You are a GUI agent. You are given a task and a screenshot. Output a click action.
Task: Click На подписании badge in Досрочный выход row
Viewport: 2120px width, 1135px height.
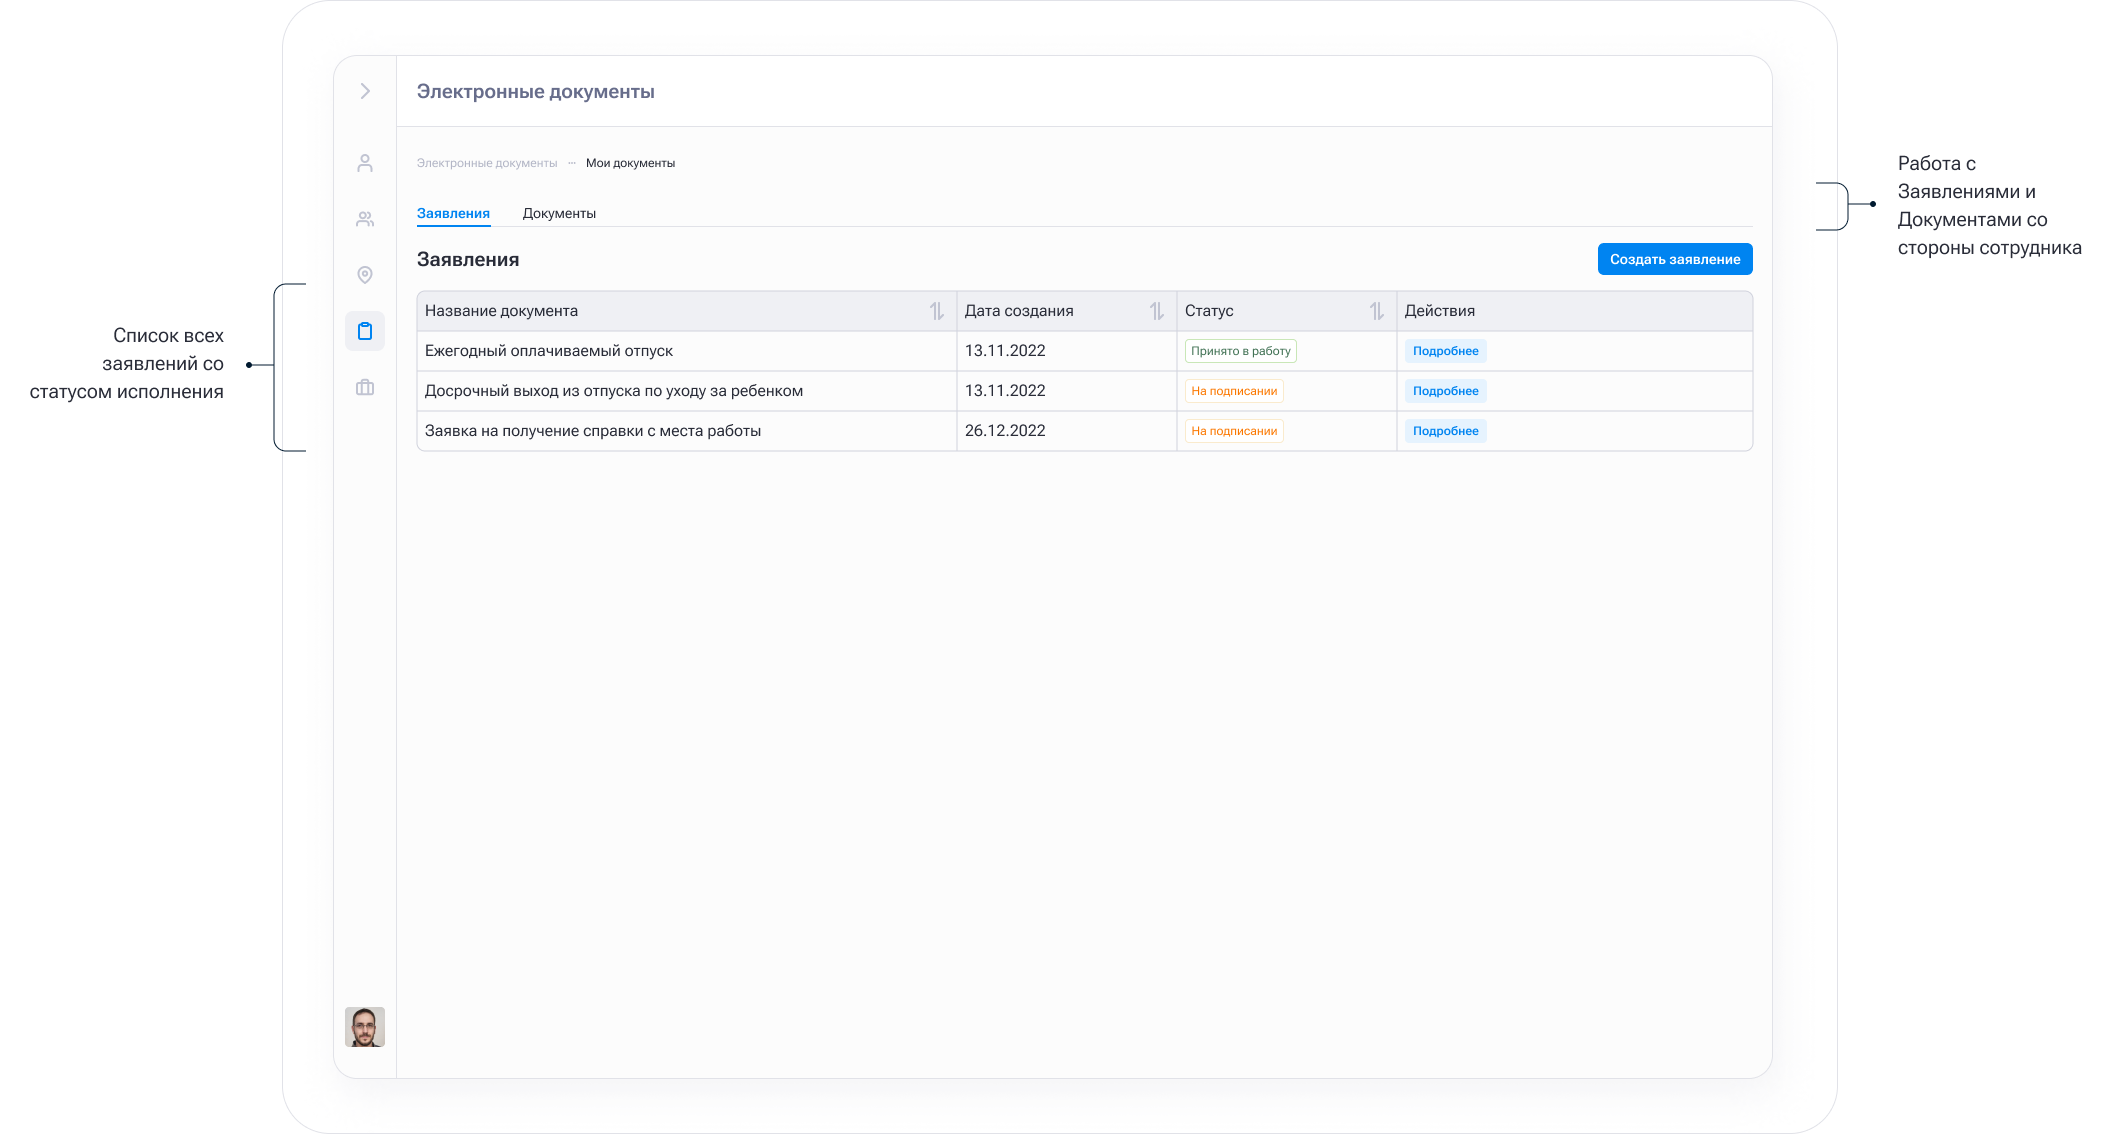pyautogui.click(x=1234, y=391)
